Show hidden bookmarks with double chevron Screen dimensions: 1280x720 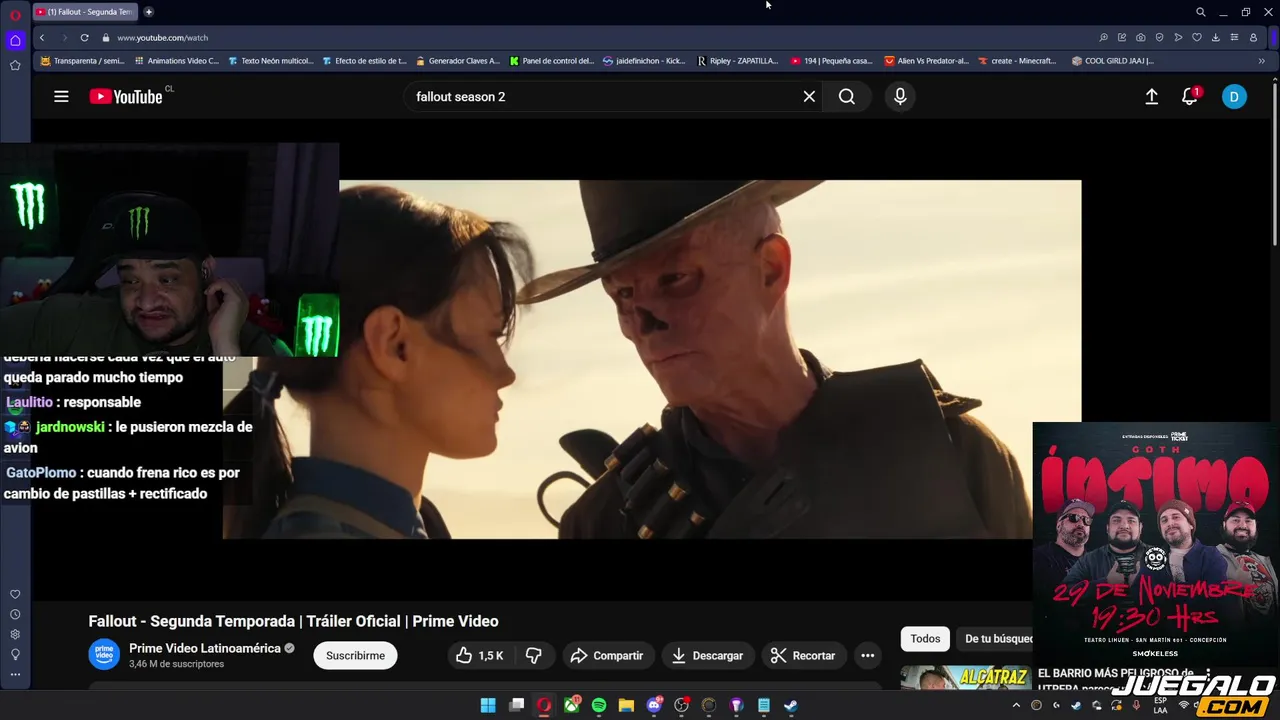pos(1261,61)
